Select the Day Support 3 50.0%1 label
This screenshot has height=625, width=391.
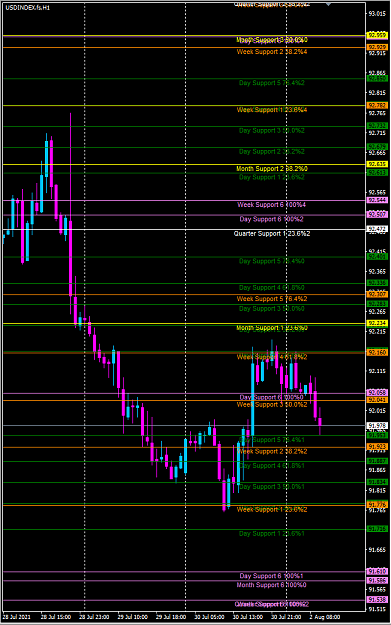[x=272, y=486]
